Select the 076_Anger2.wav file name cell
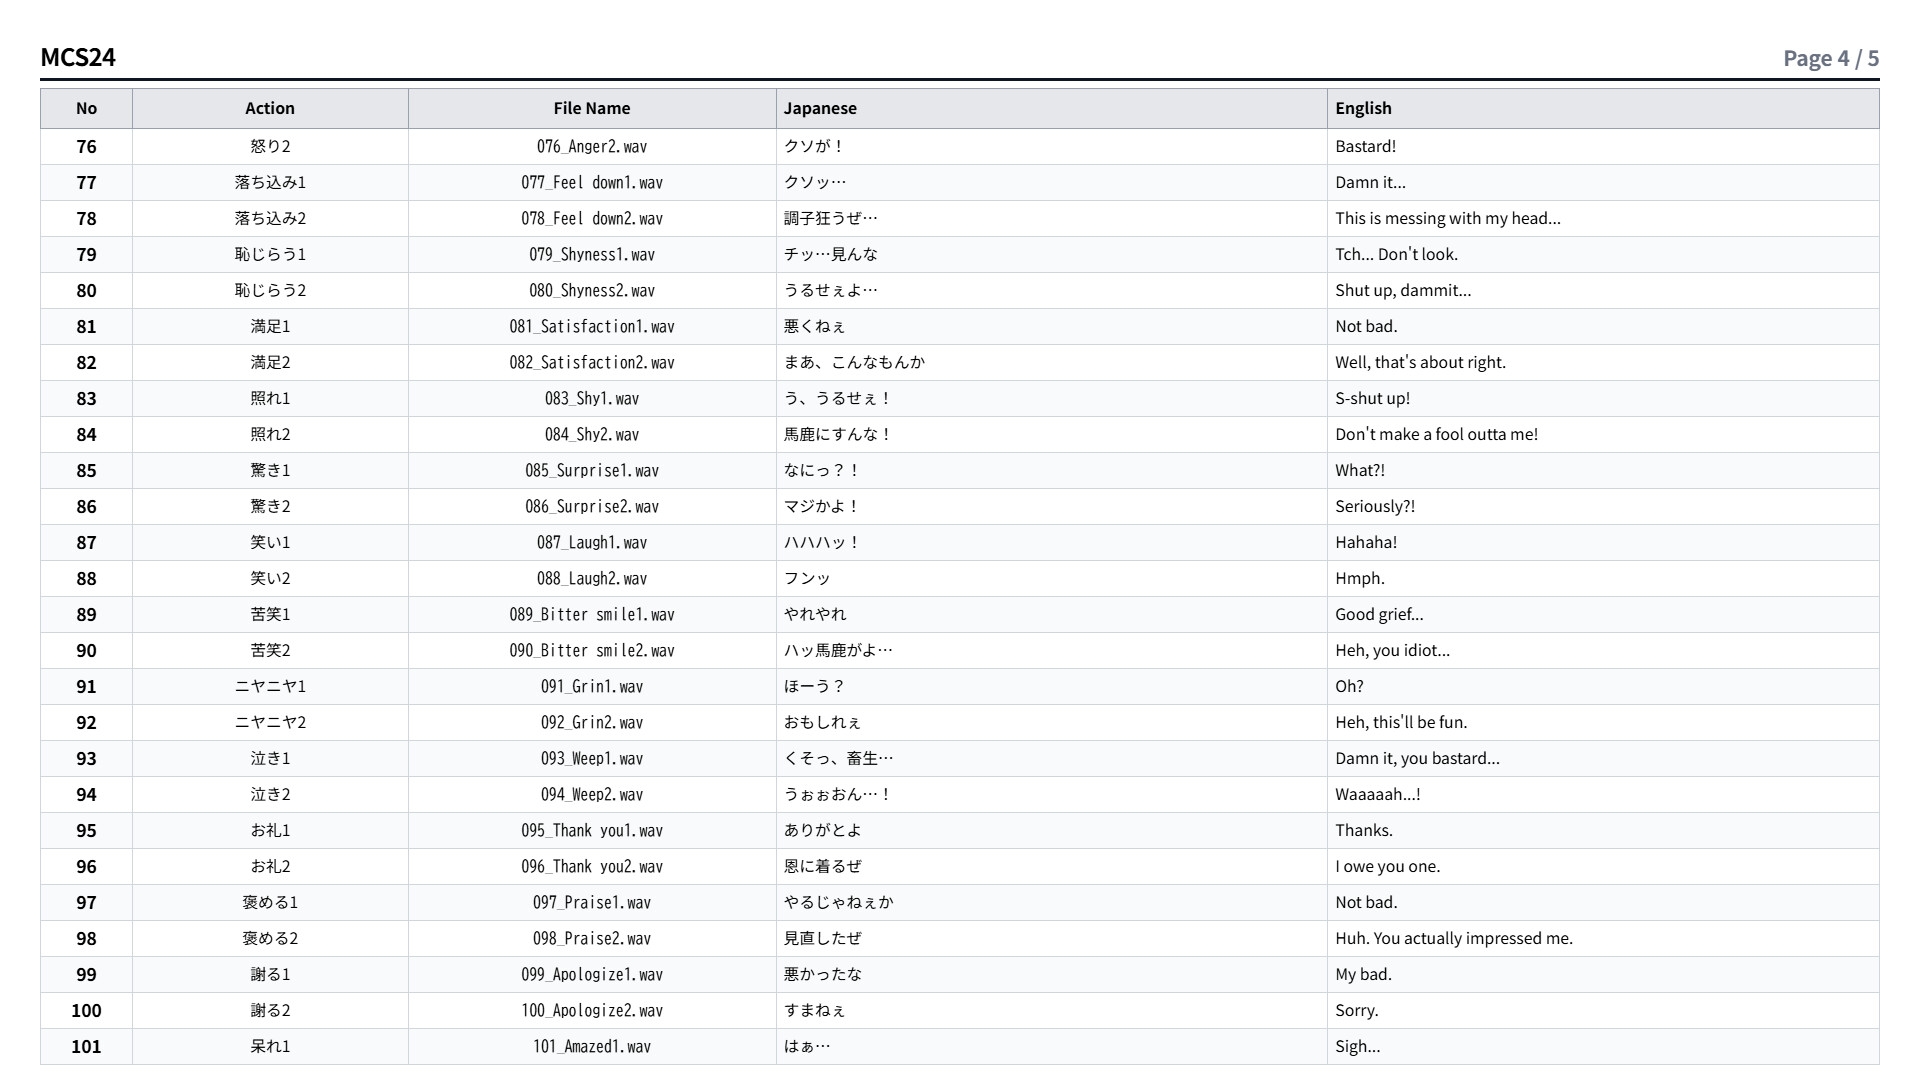Image resolution: width=1920 pixels, height=1080 pixels. point(592,146)
